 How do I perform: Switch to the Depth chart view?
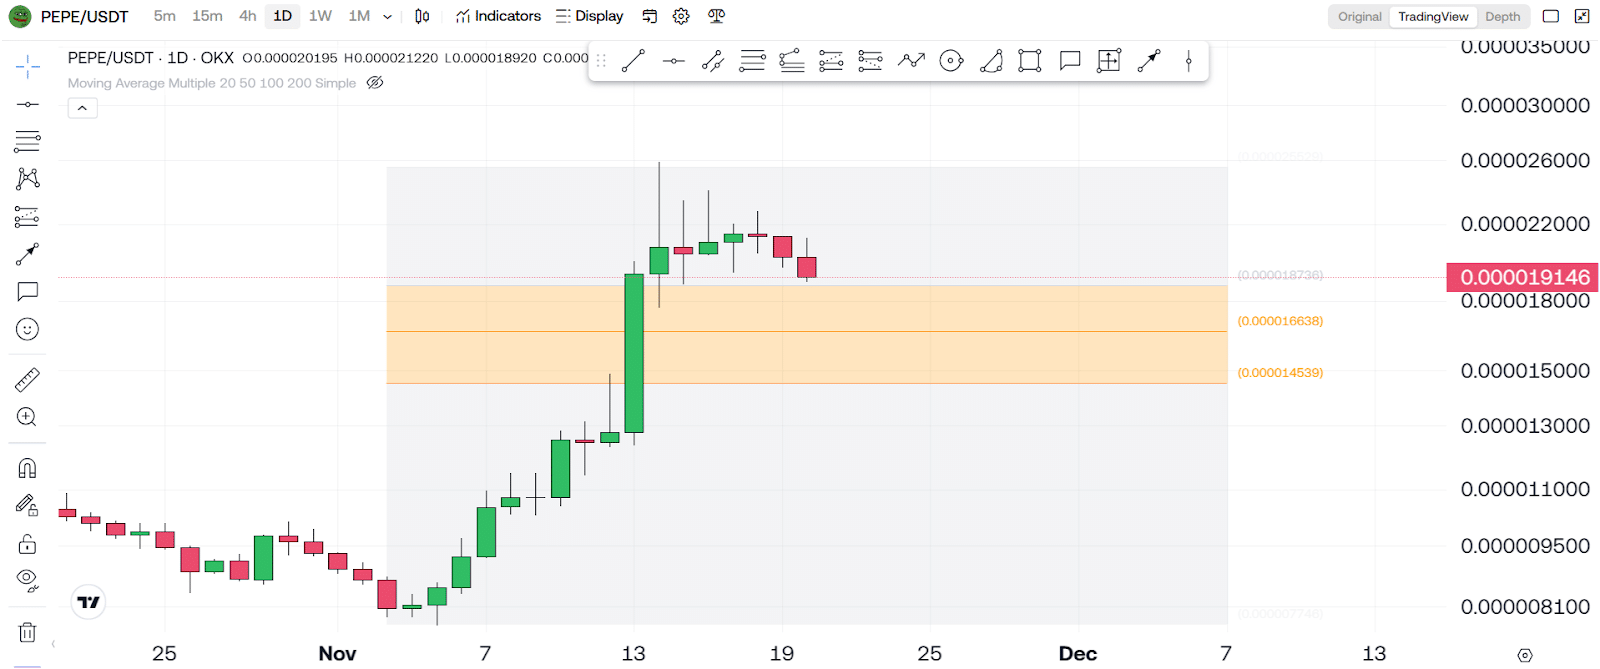pyautogui.click(x=1502, y=16)
